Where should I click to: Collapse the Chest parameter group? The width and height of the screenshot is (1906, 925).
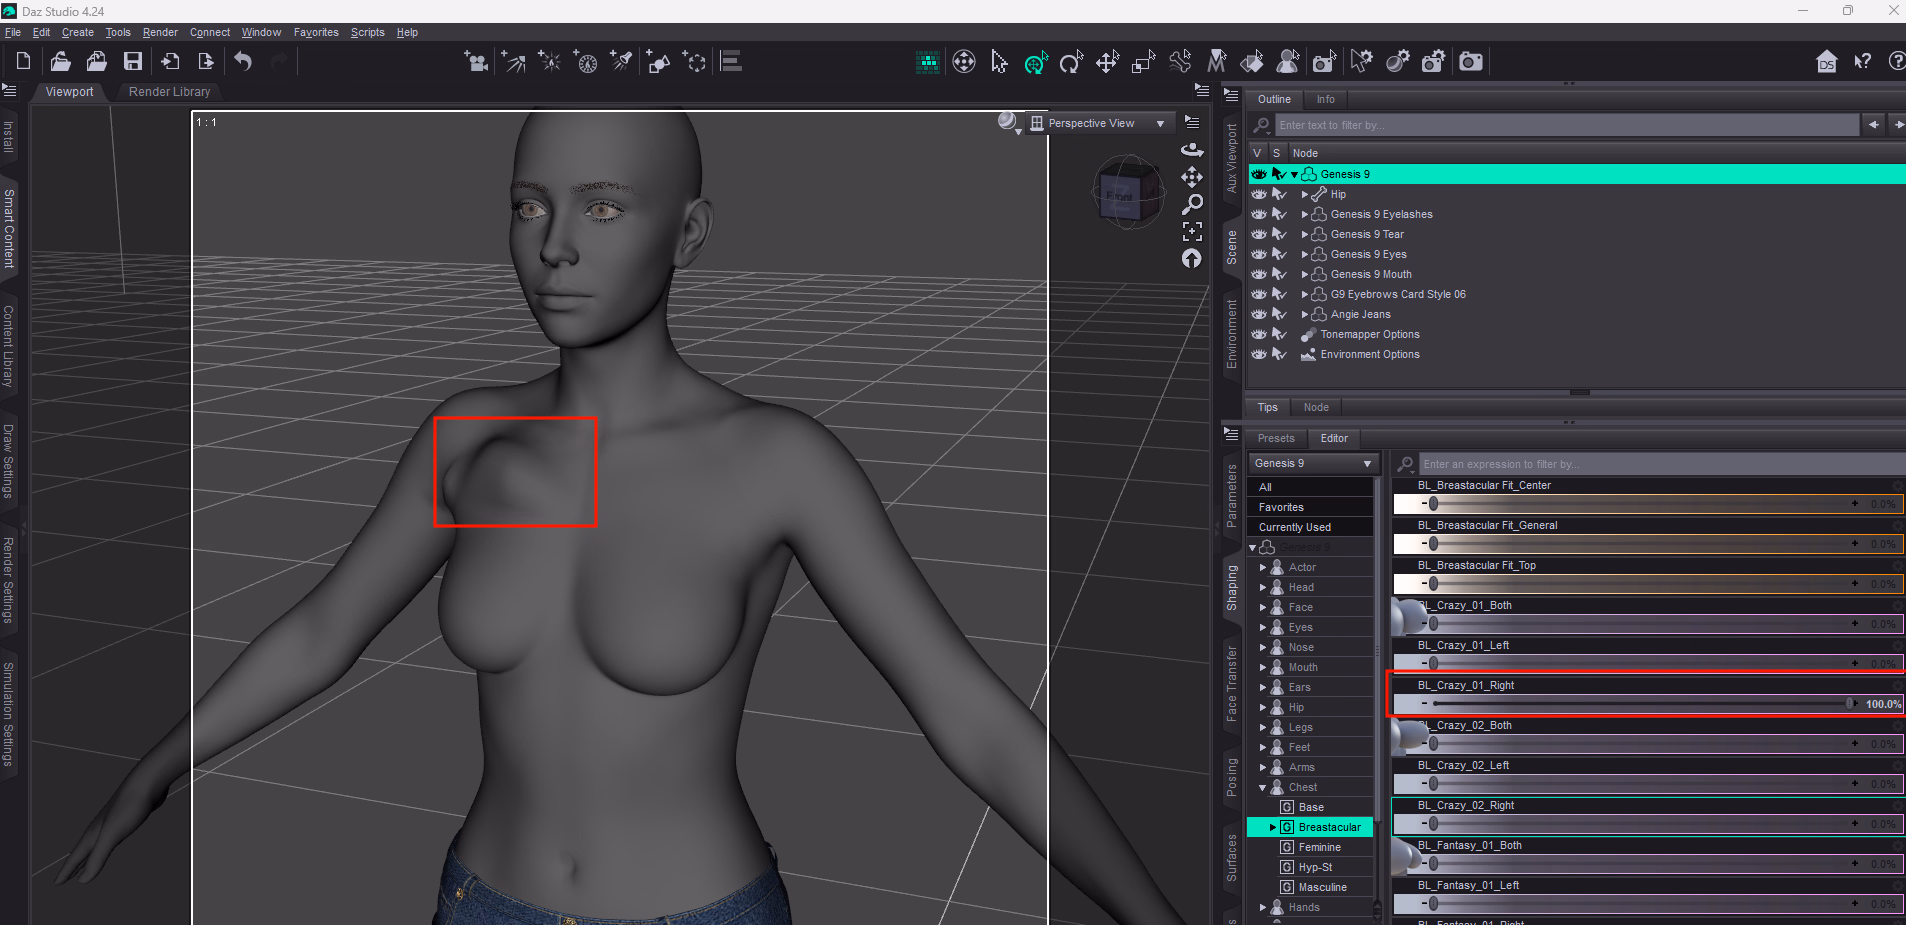(x=1263, y=787)
